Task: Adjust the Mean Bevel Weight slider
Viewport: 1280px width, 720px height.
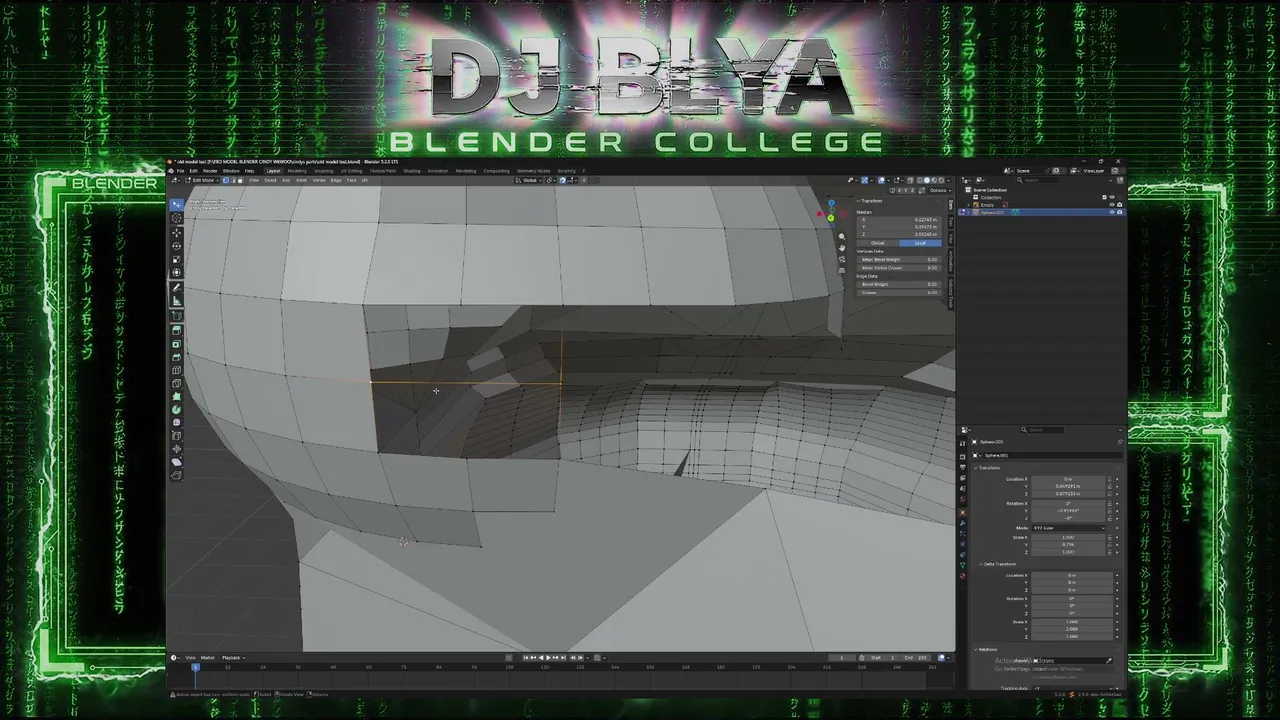Action: click(898, 259)
